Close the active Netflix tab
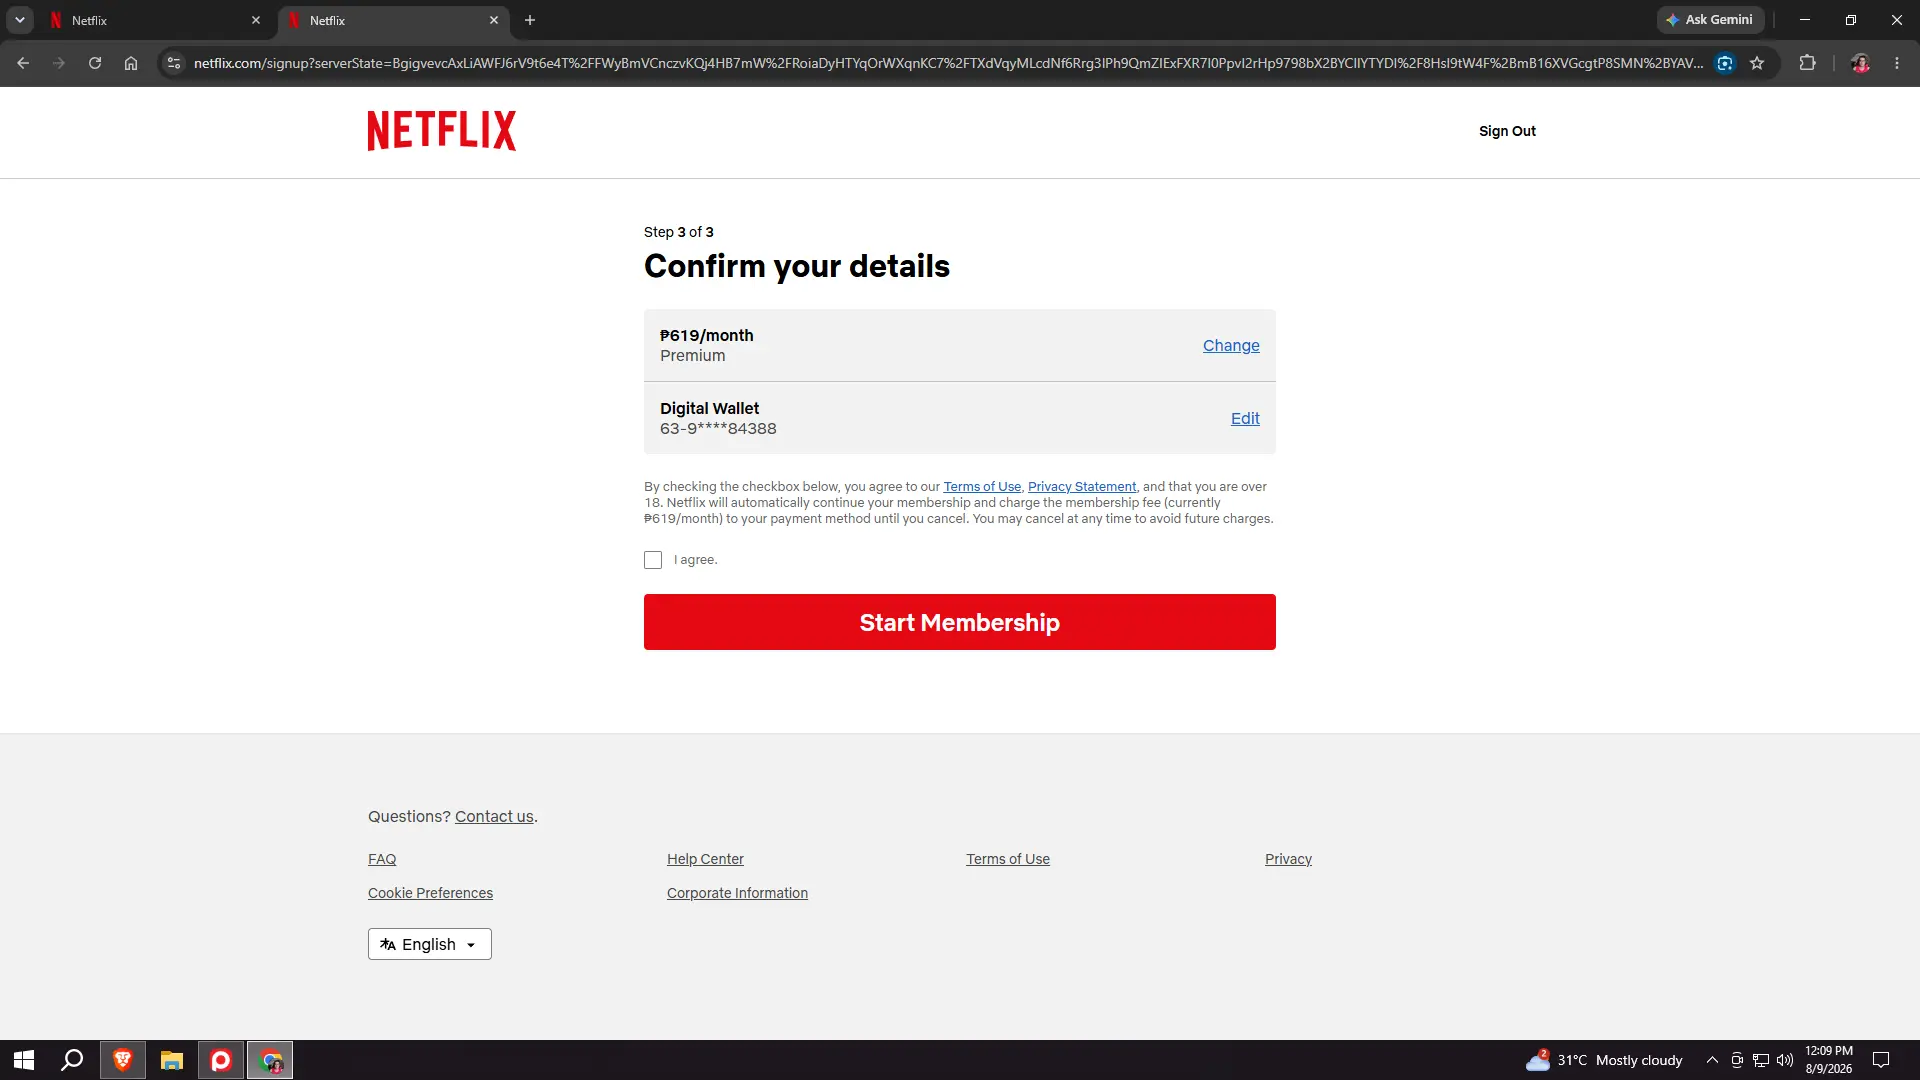The width and height of the screenshot is (1920, 1080). point(494,20)
